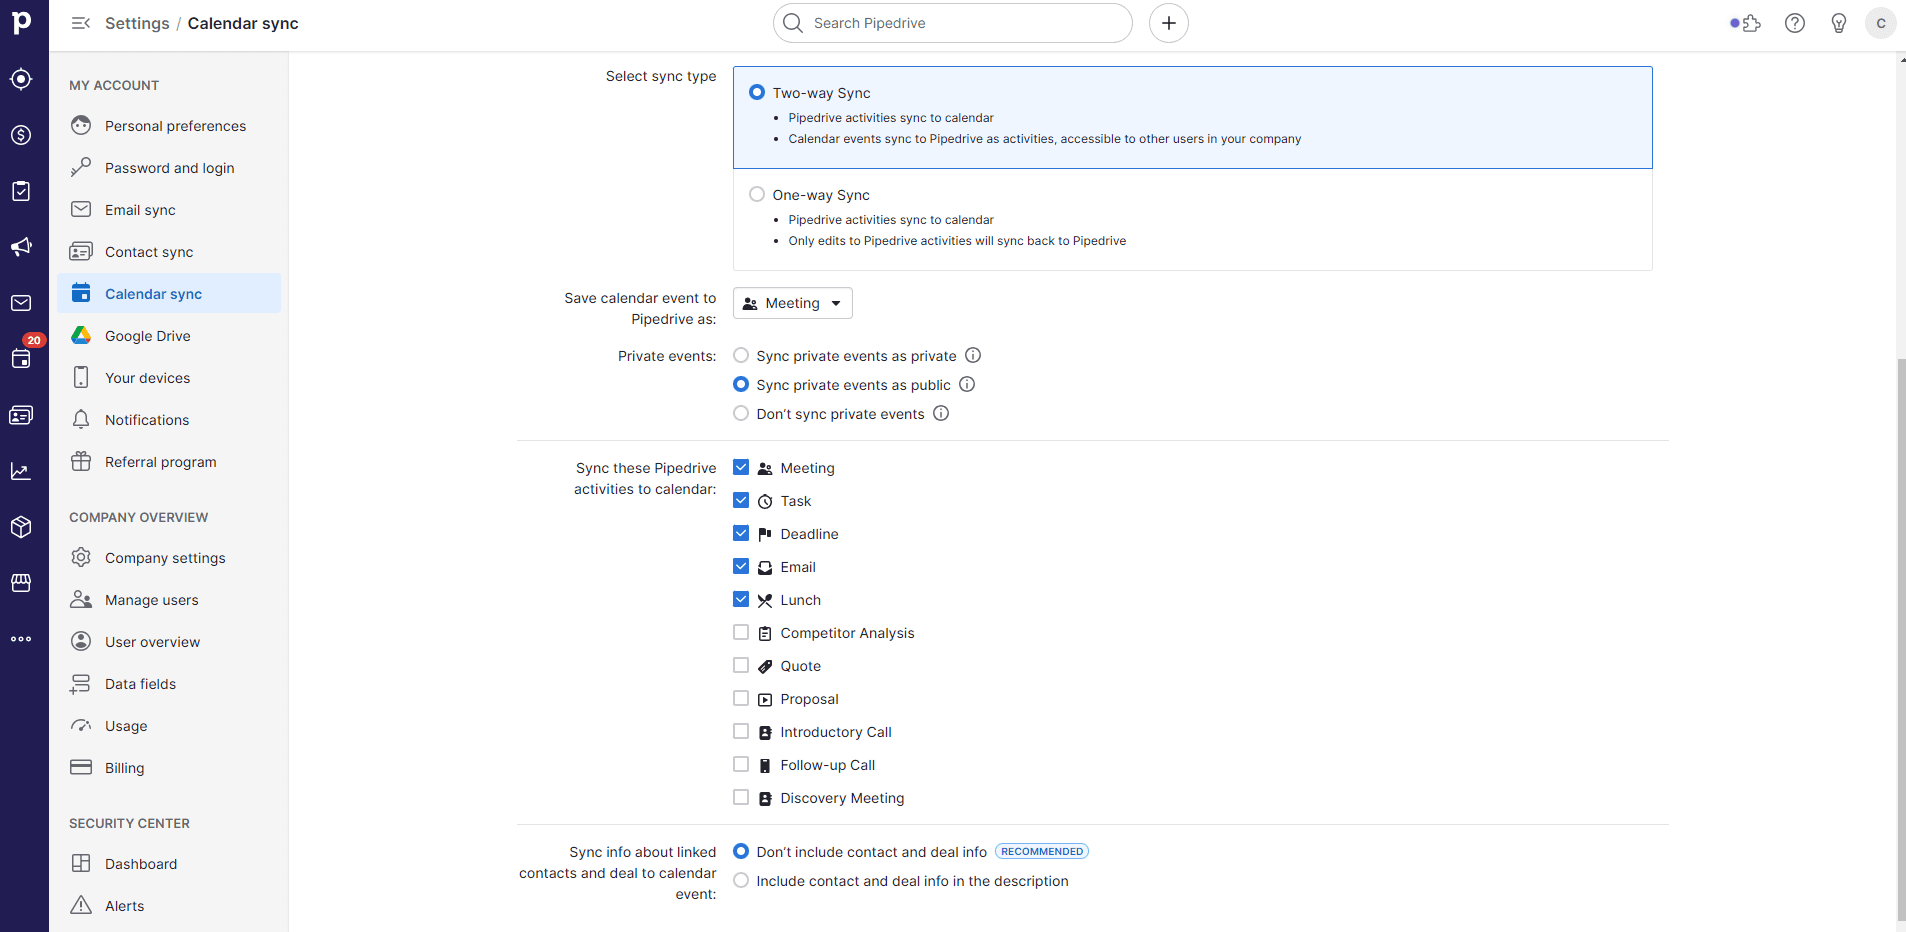
Task: Uncheck the Task activity checkbox
Action: [x=741, y=500]
